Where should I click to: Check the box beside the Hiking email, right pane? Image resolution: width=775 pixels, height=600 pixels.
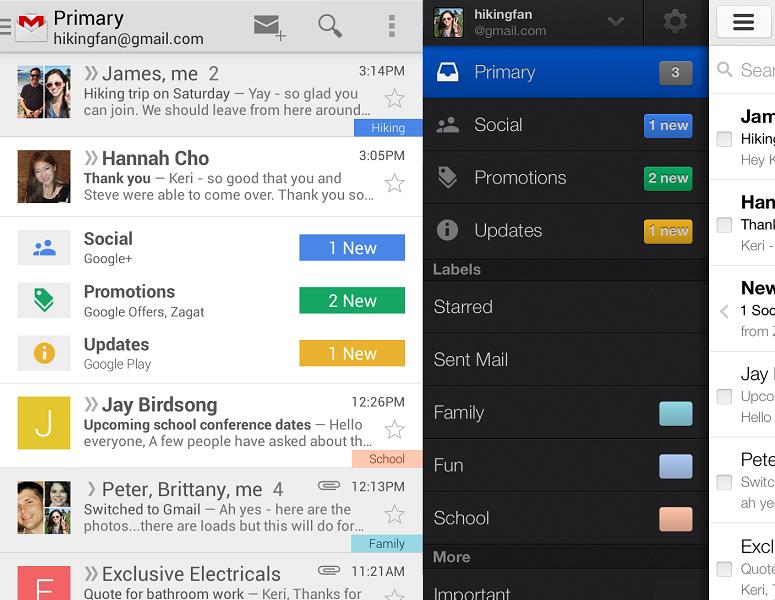724,138
